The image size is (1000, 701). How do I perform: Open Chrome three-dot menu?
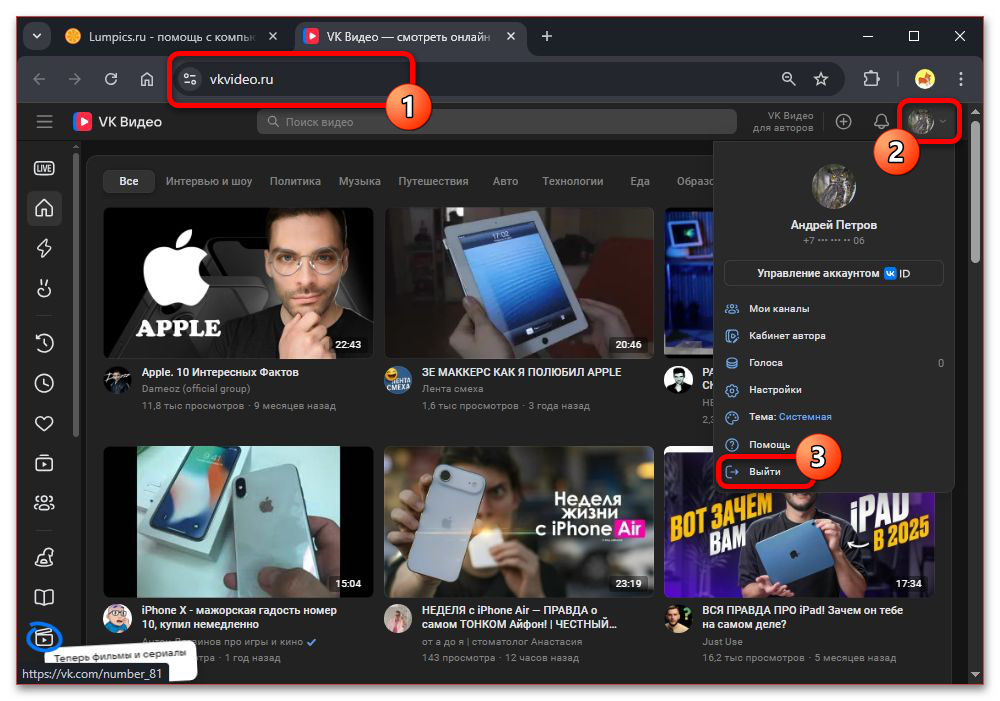tap(960, 79)
